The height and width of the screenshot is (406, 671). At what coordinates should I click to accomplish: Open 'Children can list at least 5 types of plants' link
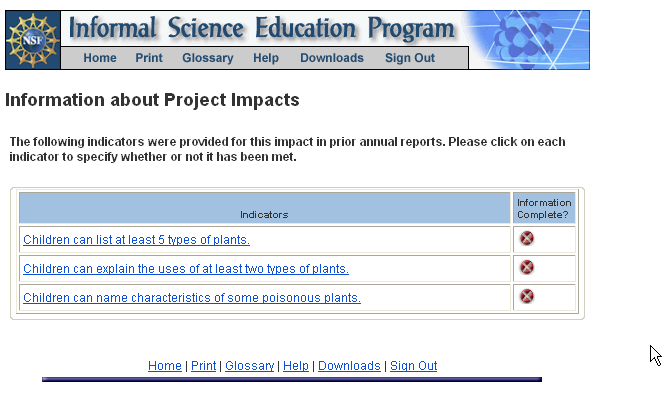[x=136, y=240]
